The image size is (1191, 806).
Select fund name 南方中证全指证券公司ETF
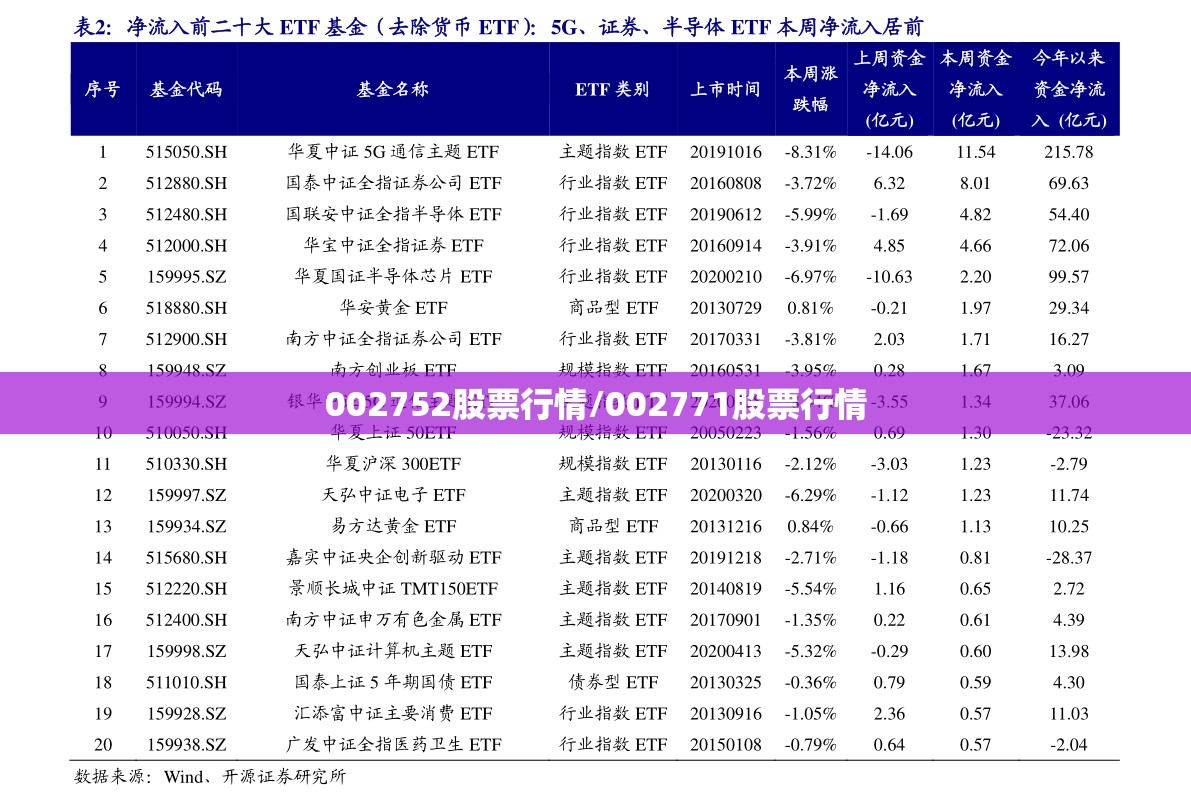pyautogui.click(x=393, y=339)
